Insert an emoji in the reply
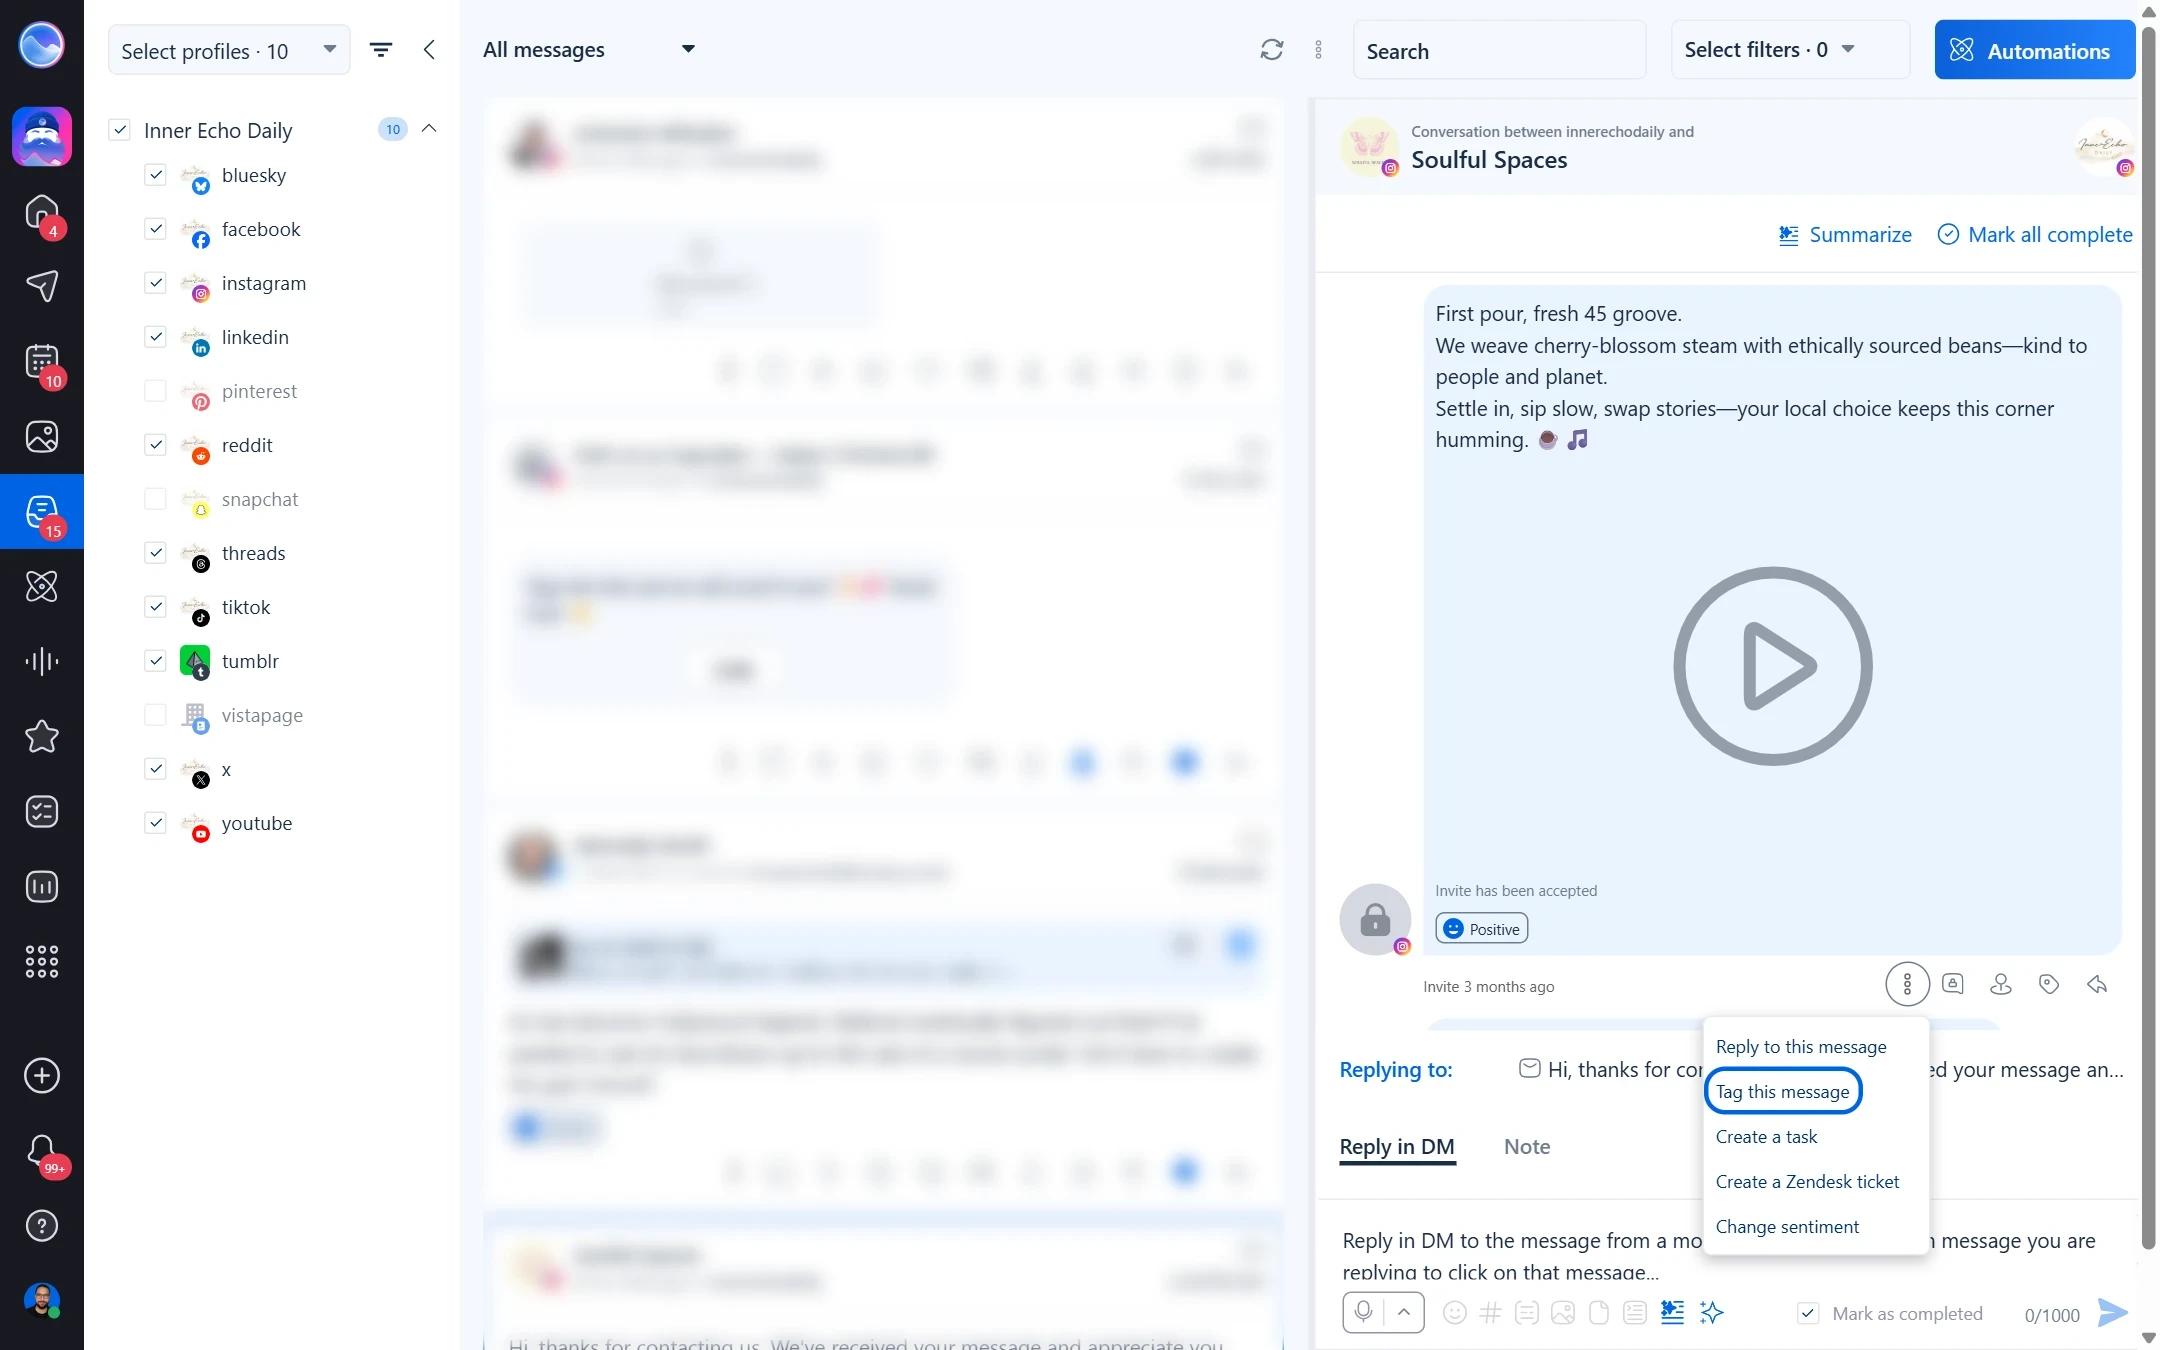Viewport: 2160px width, 1350px height. [x=1455, y=1313]
